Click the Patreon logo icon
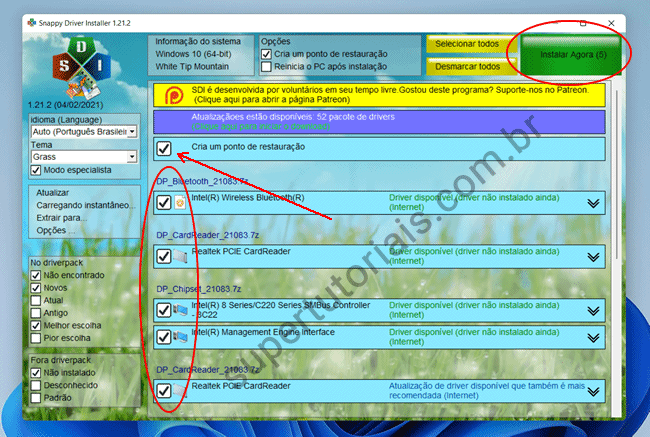The width and height of the screenshot is (650, 437). tap(171, 95)
